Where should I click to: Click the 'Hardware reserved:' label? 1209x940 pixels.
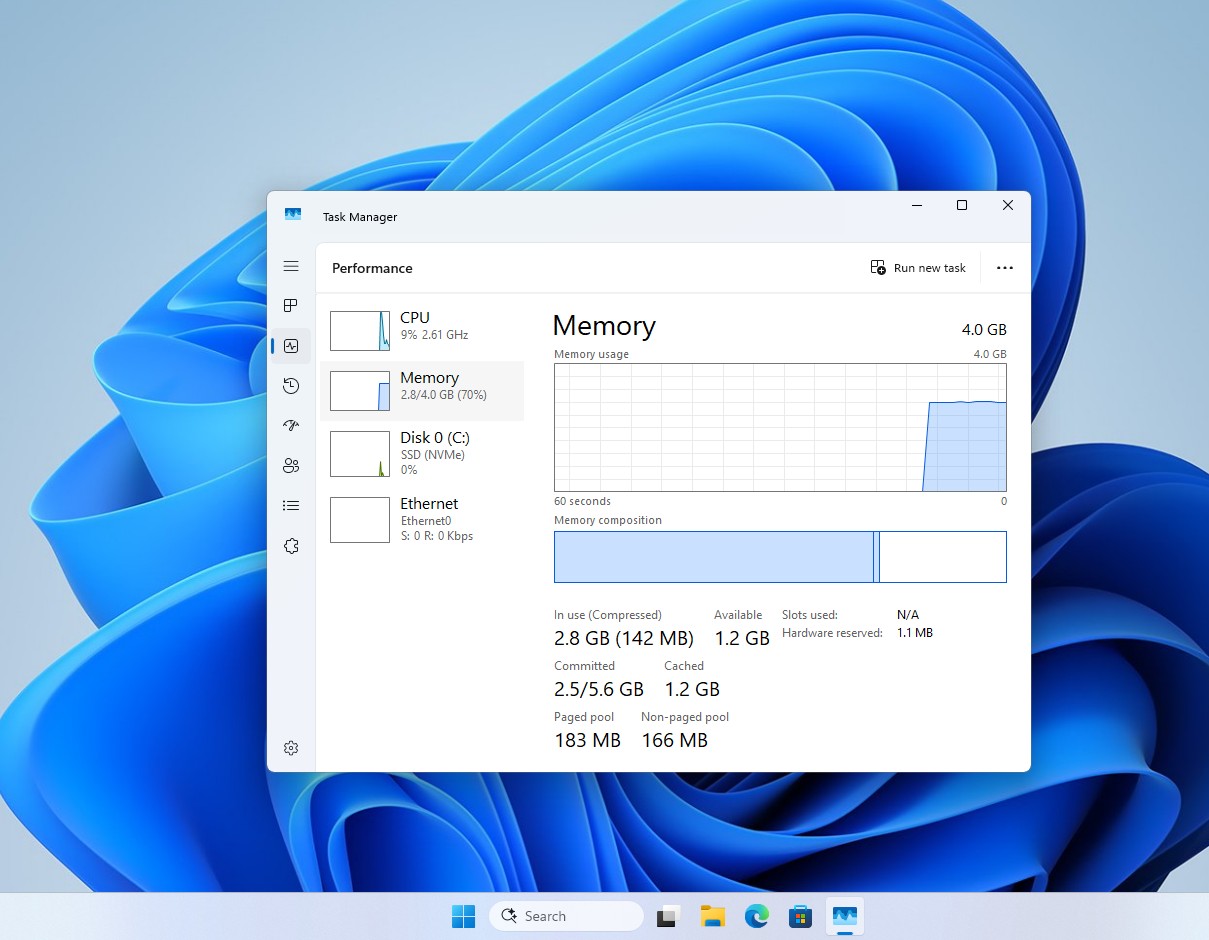point(832,633)
